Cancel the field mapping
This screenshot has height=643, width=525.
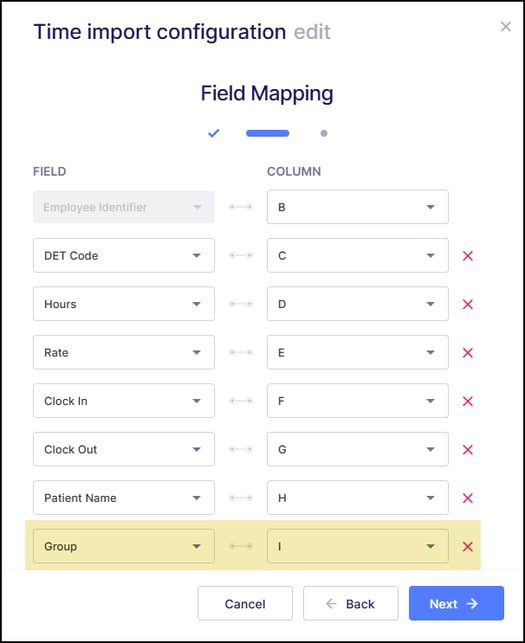(245, 603)
